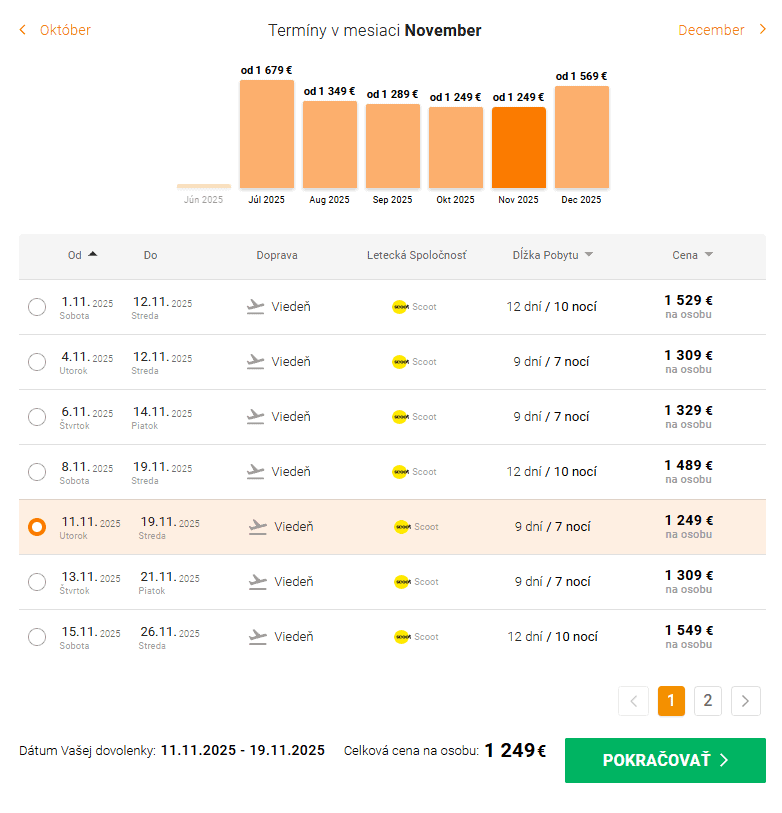Go to next page with right arrow
The width and height of the screenshot is (782, 813).
coord(746,701)
